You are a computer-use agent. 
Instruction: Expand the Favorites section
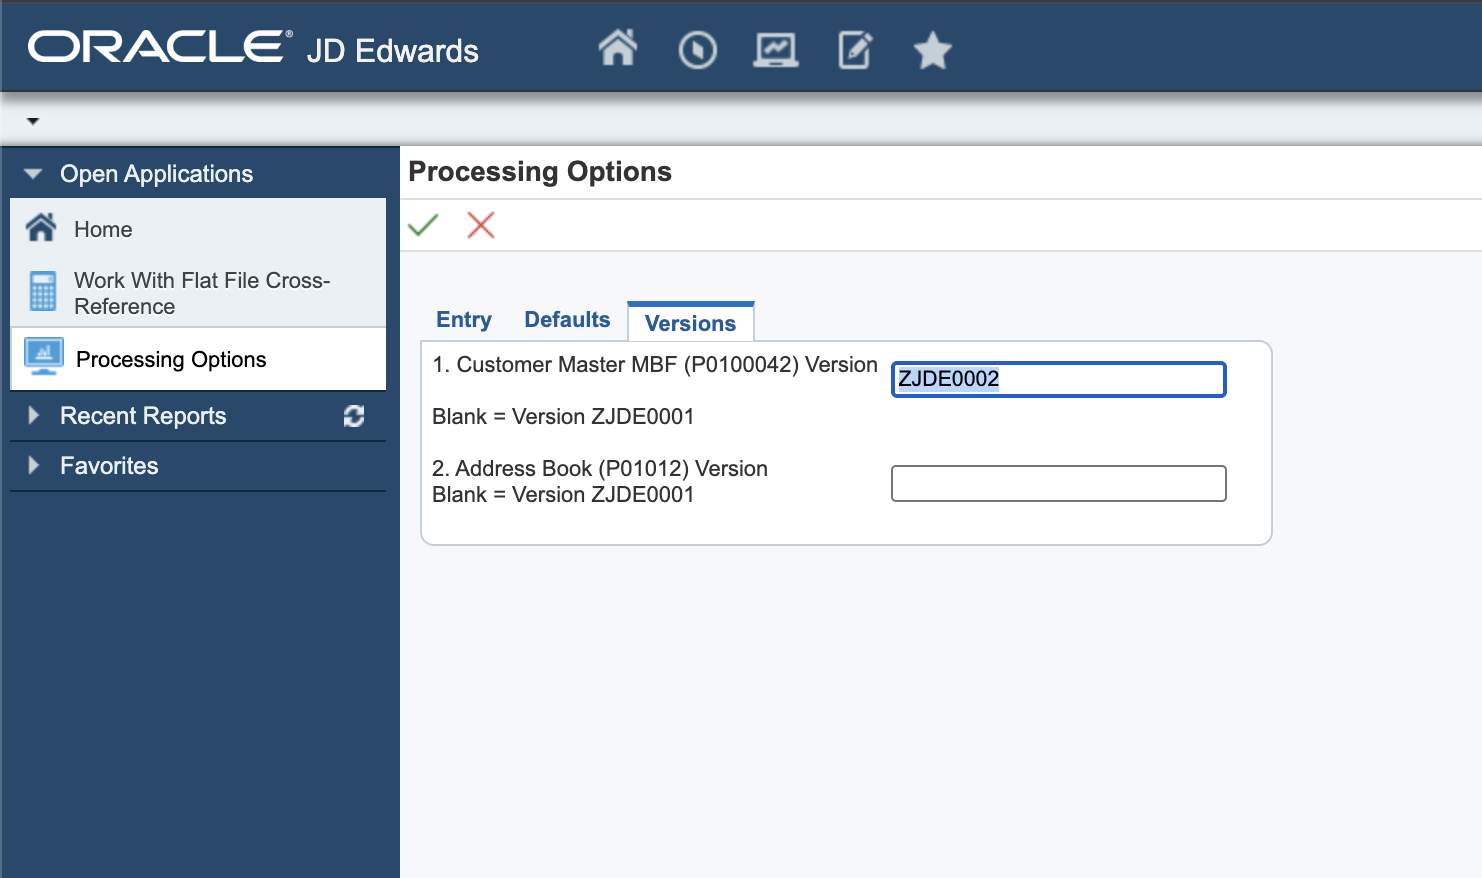tap(34, 465)
